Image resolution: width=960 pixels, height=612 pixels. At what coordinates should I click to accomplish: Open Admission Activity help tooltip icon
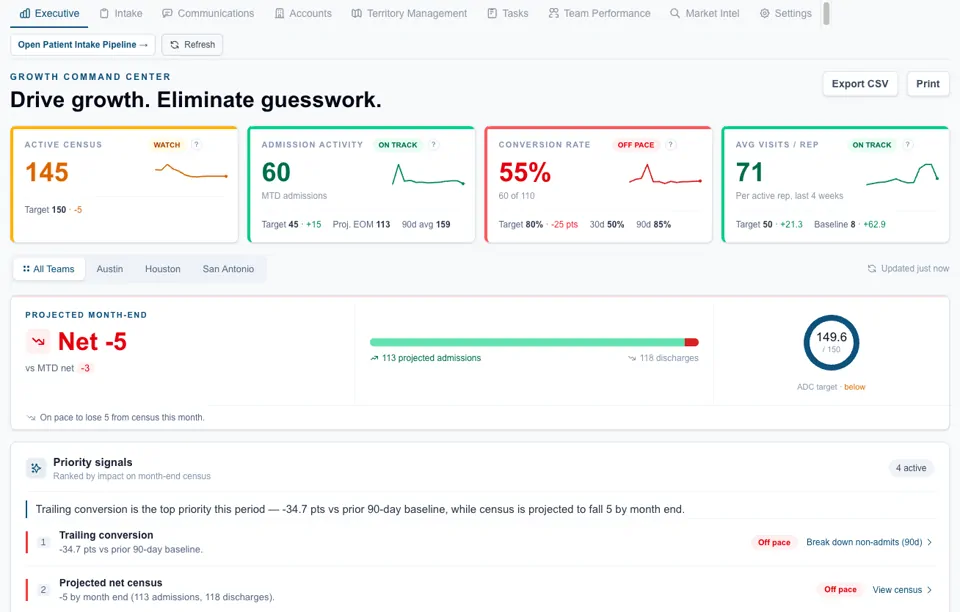tap(433, 144)
